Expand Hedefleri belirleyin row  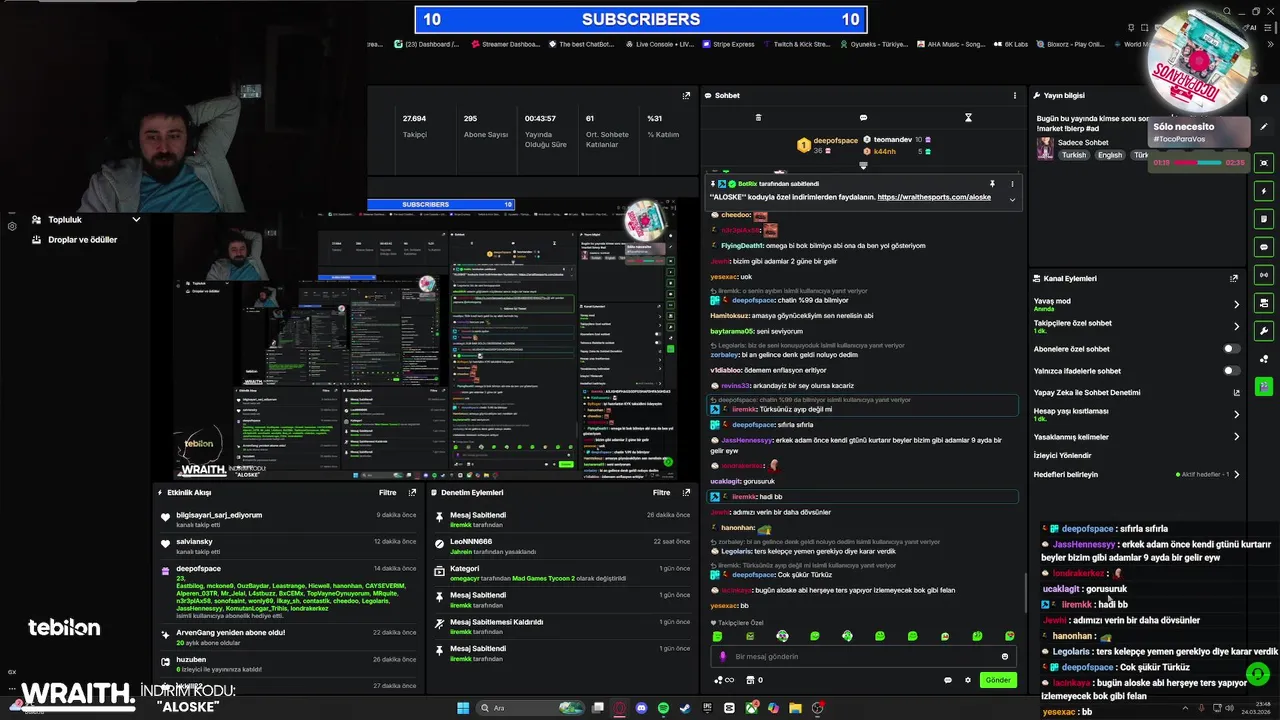[1136, 474]
